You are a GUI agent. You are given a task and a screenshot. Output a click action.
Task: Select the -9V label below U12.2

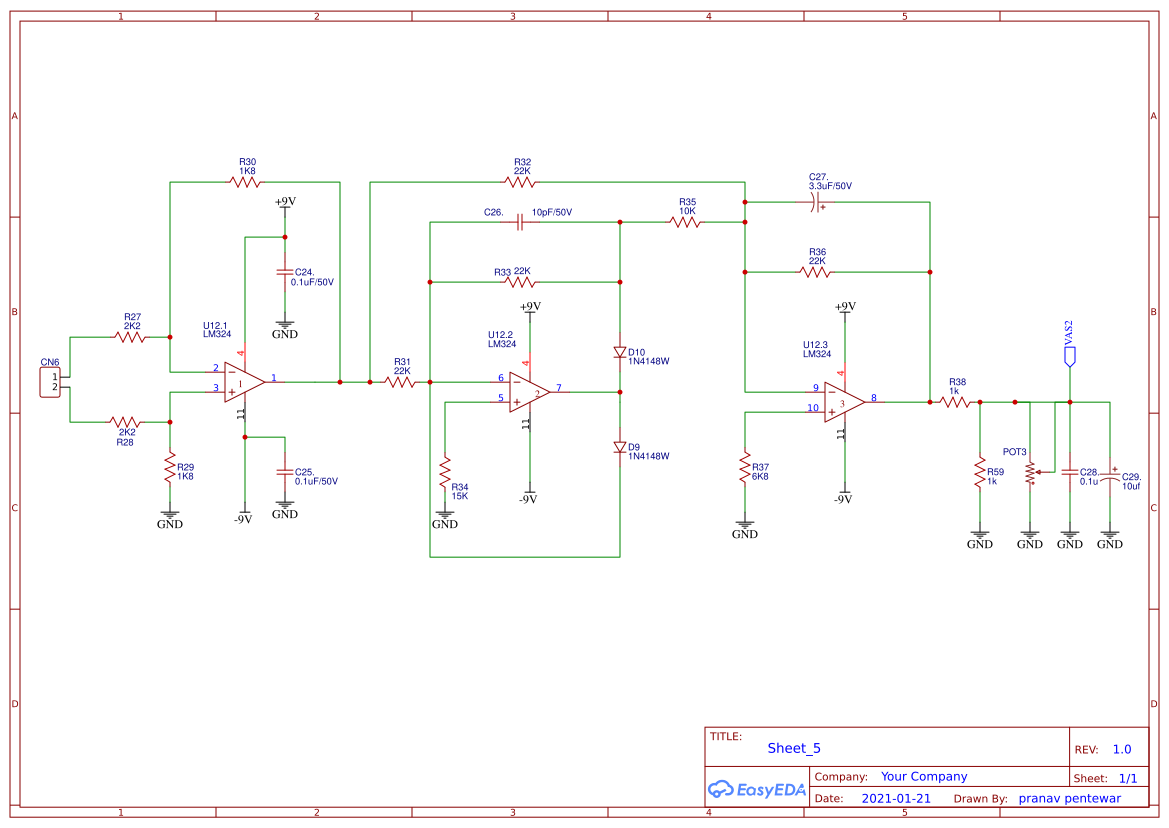coord(529,499)
